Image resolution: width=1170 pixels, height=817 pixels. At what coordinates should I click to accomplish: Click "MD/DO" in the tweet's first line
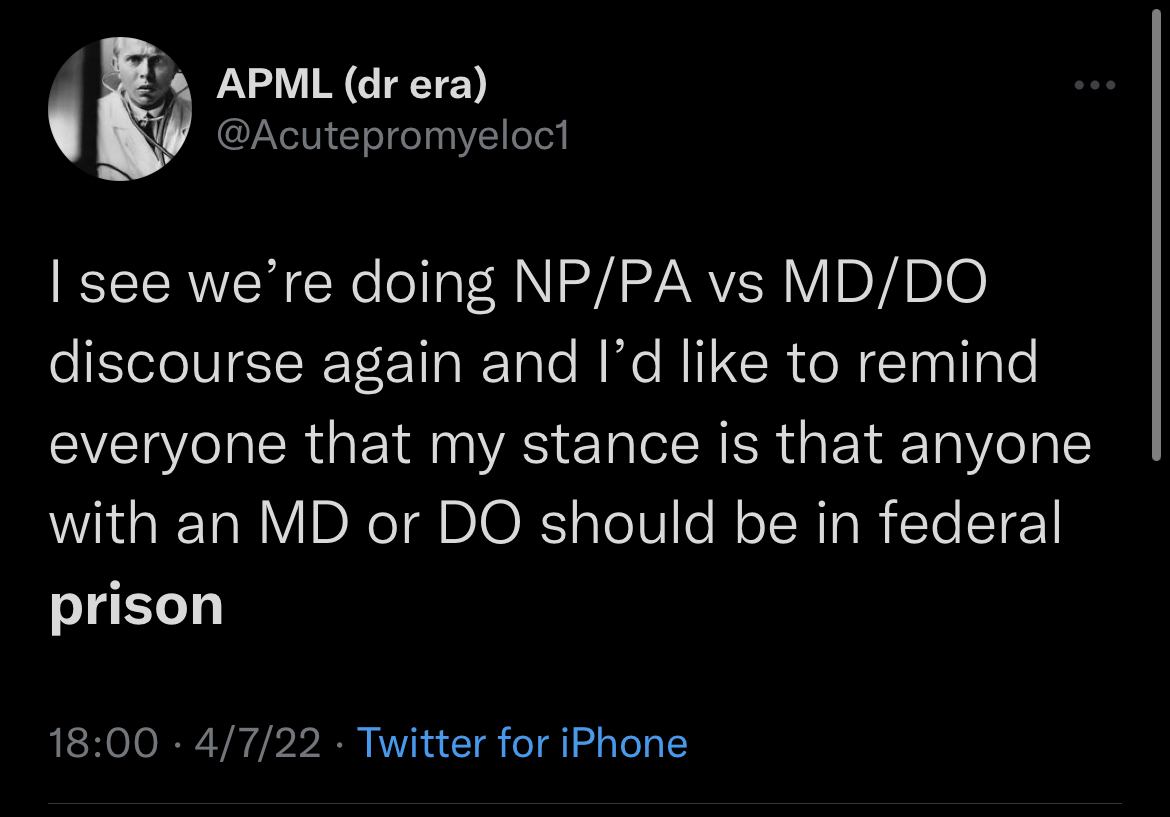(x=884, y=283)
